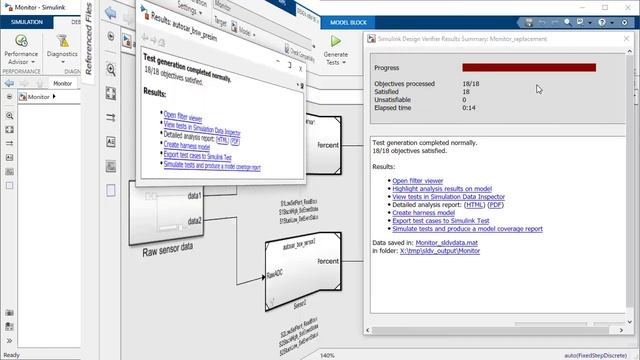Click Fit to View in Monitor window palette
This screenshot has width=640, height=360.
9,130
